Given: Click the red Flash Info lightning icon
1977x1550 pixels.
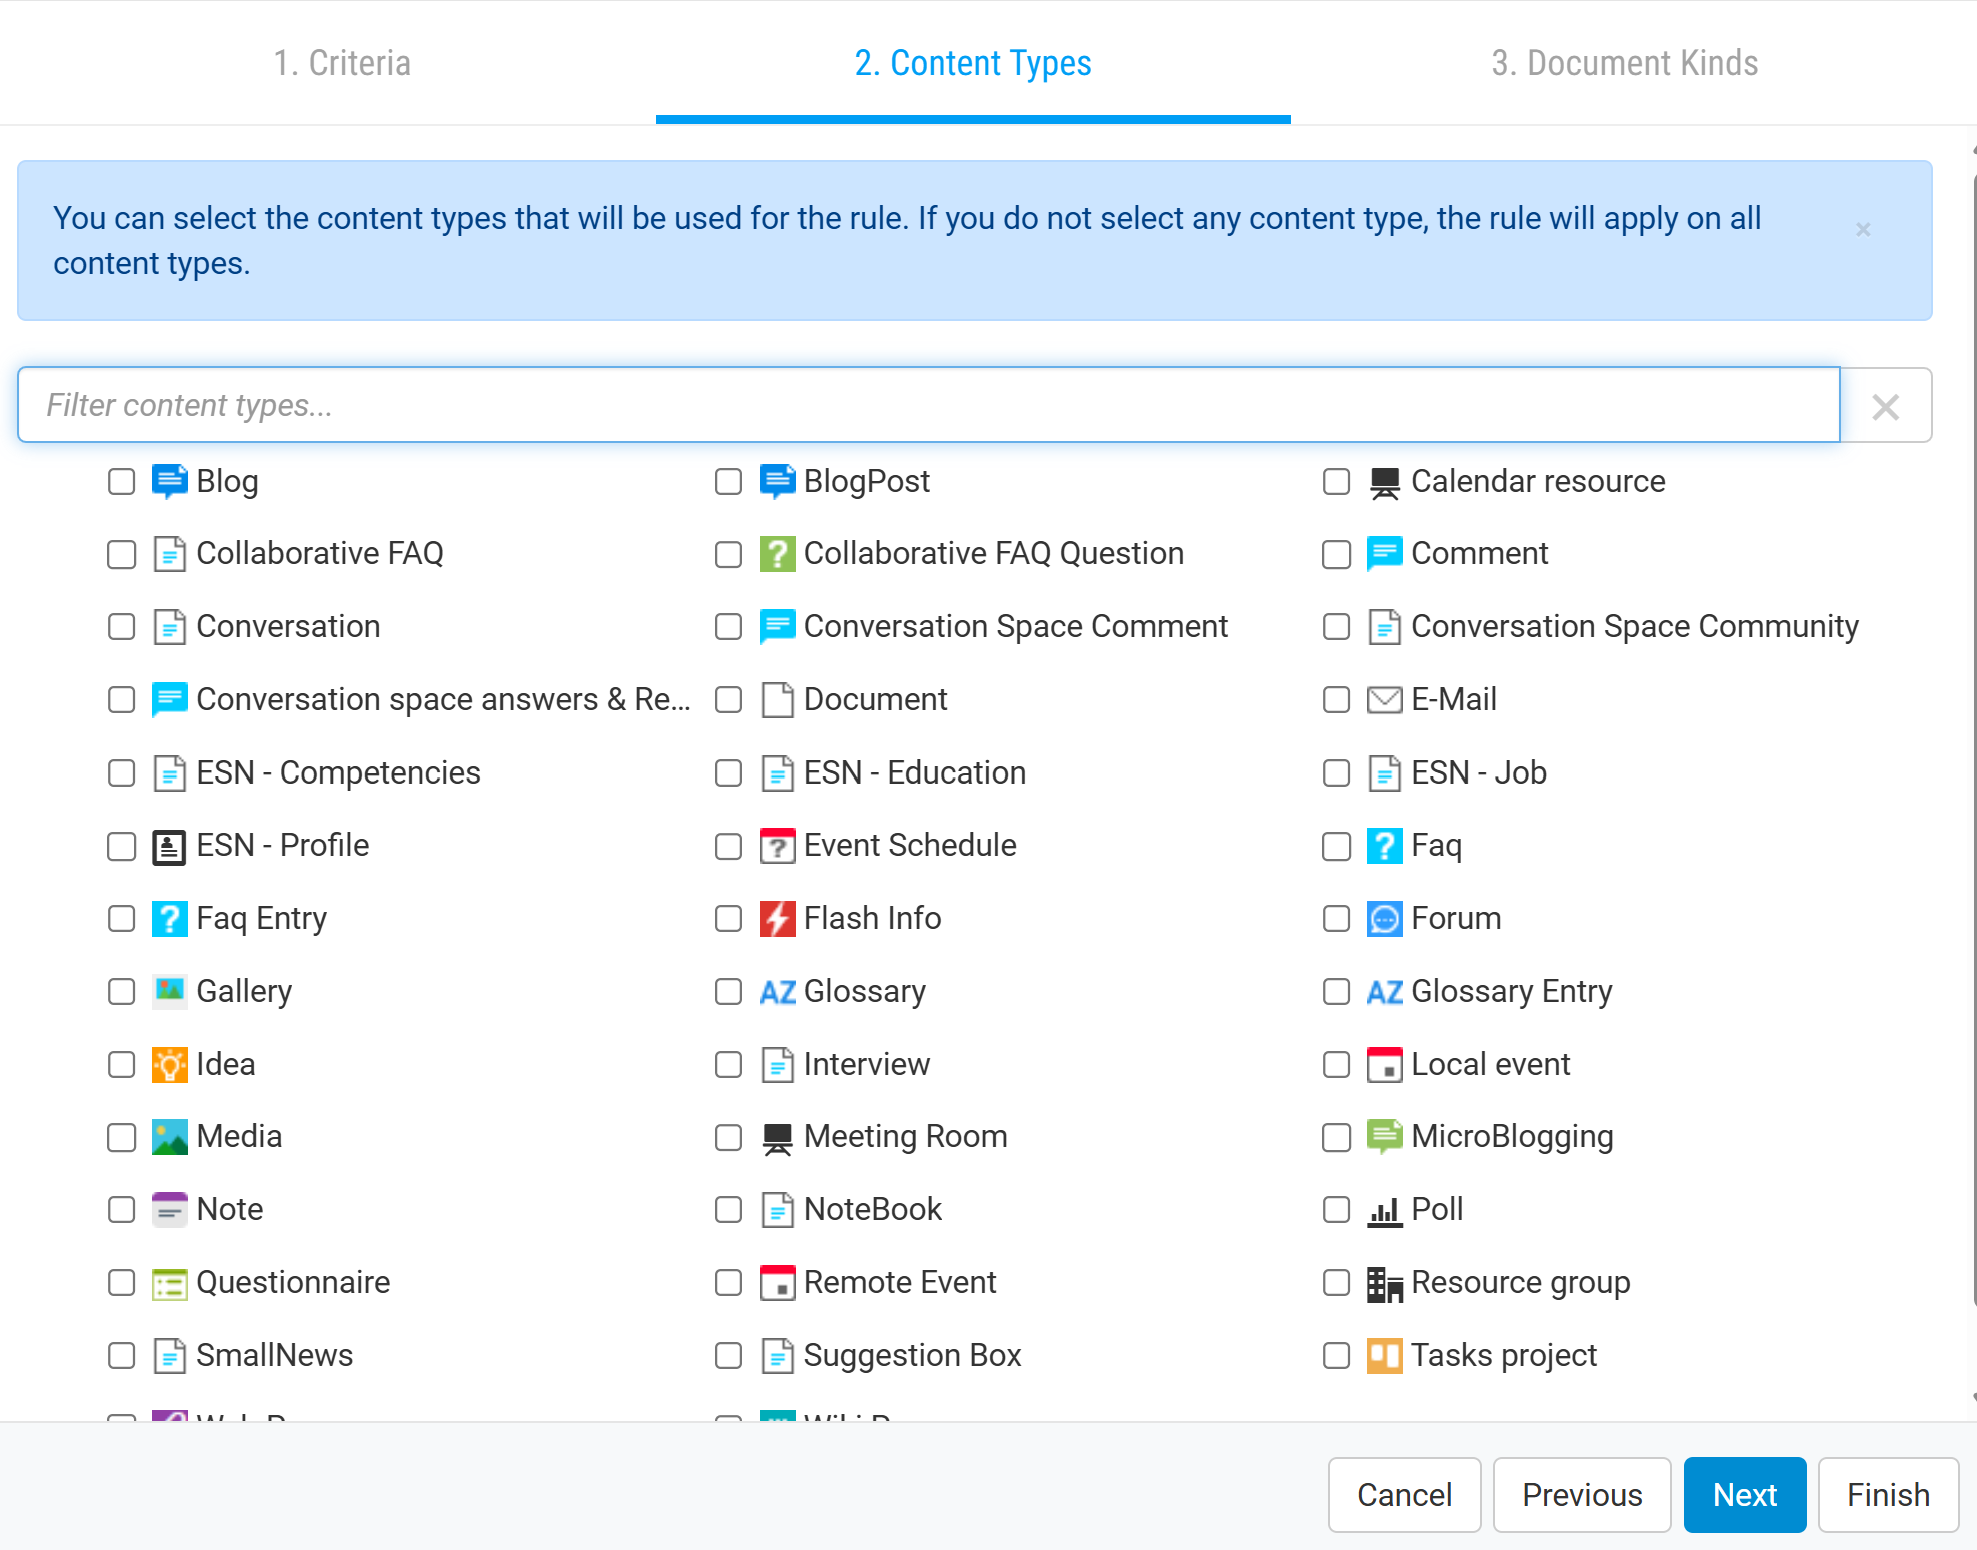Looking at the screenshot, I should (x=777, y=919).
